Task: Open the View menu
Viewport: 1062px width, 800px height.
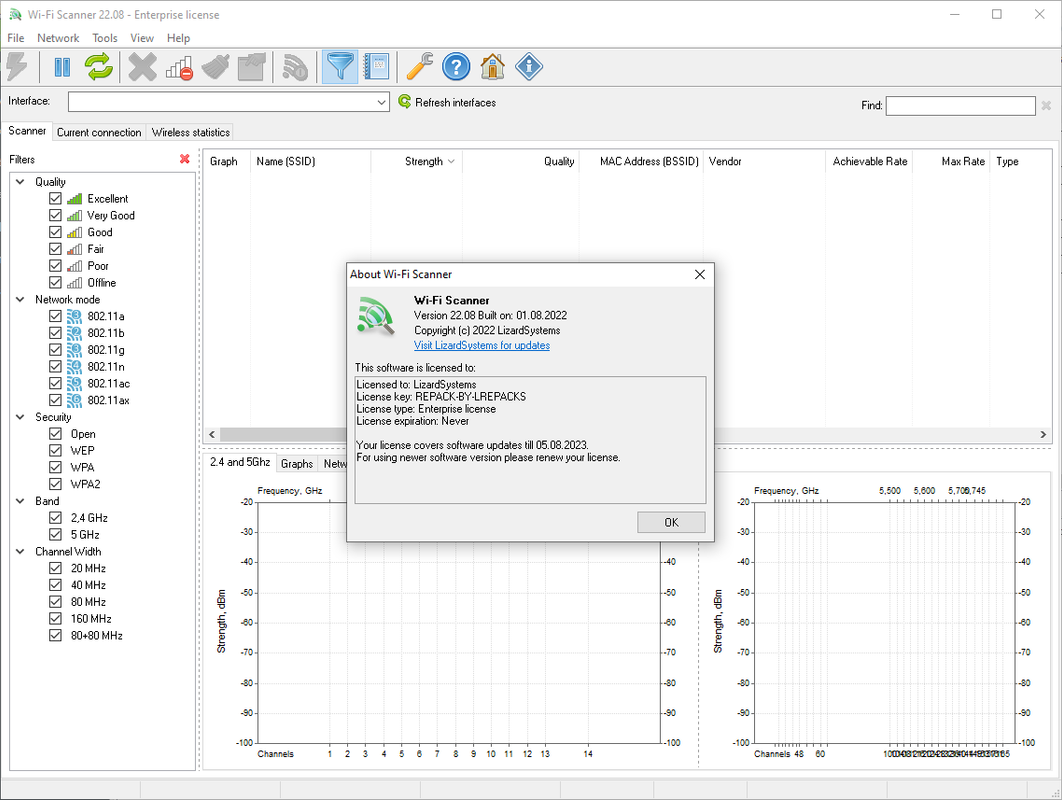Action: click(x=142, y=38)
